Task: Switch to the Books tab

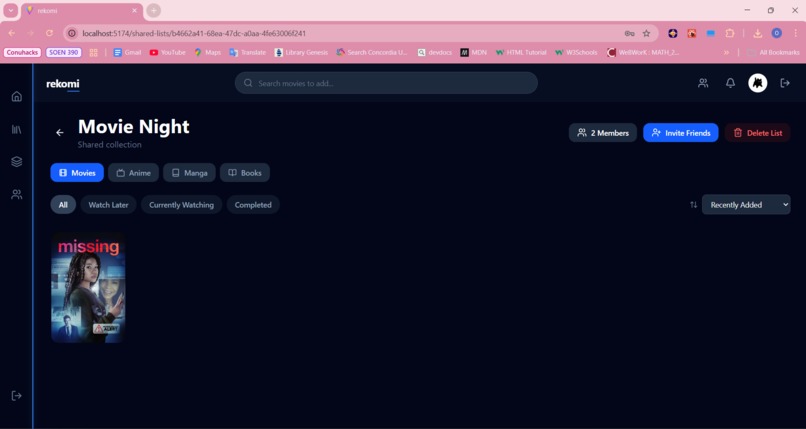Action: [x=245, y=173]
